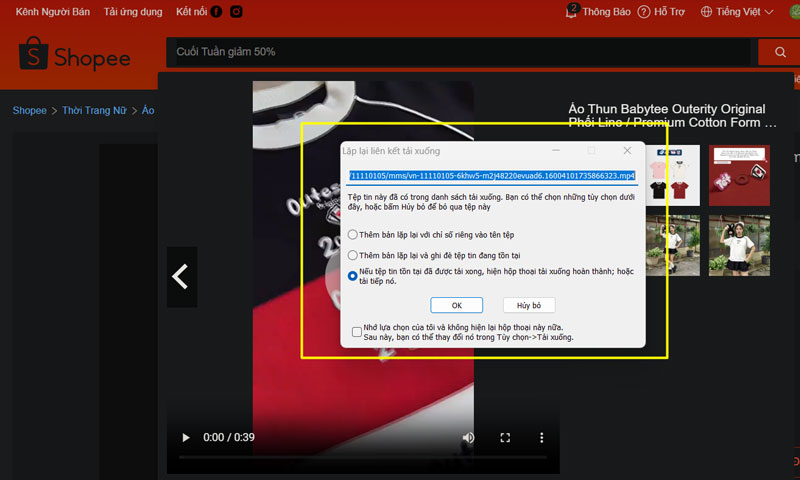Click Thời Trang Nữ breadcrumb
This screenshot has height=480, width=800.
point(94,110)
